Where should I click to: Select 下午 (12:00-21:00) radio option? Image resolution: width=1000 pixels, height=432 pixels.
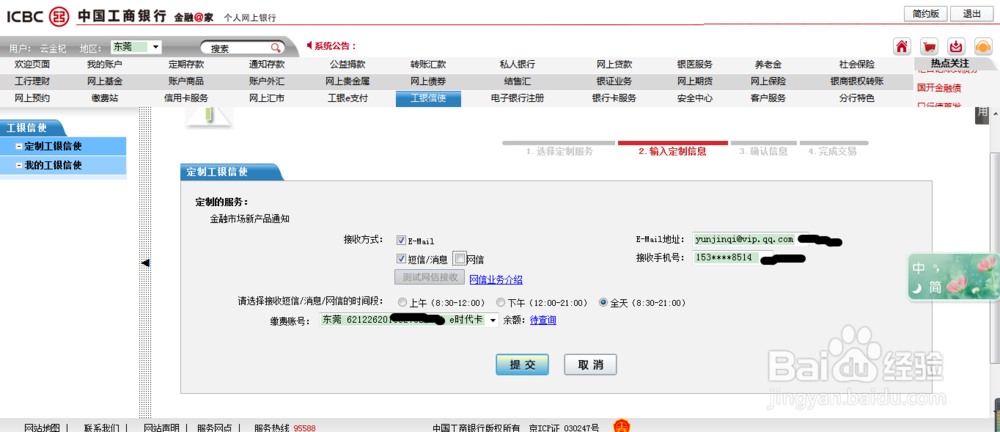(501, 302)
